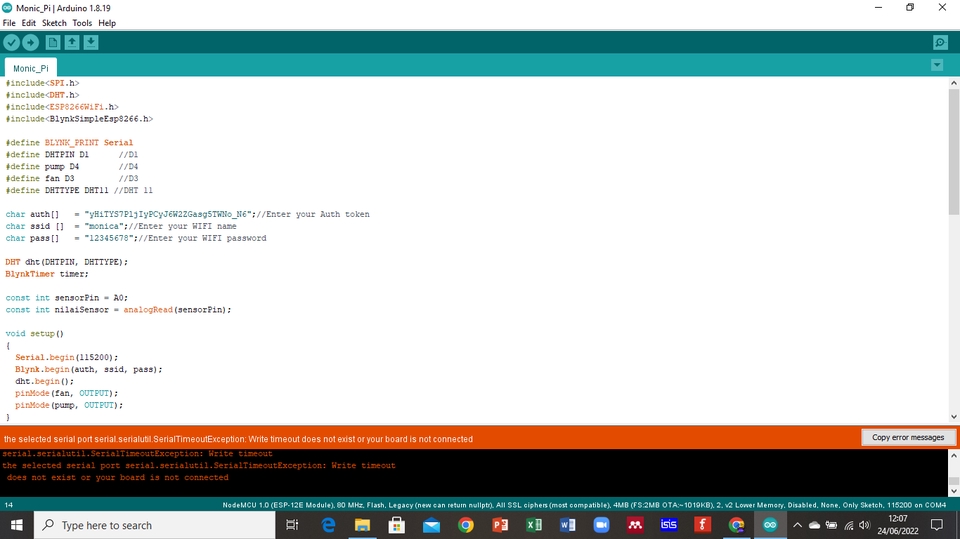Open Zoom from the taskbar
This screenshot has height=539, width=960.
[x=602, y=525]
